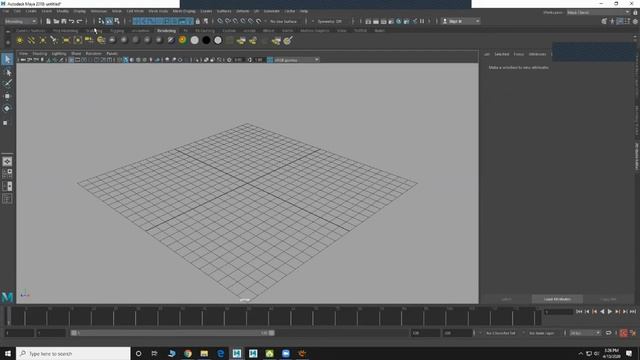Screen dimensions: 640x360
Task: Click the black surface shader sphere icon
Action: coord(206,40)
